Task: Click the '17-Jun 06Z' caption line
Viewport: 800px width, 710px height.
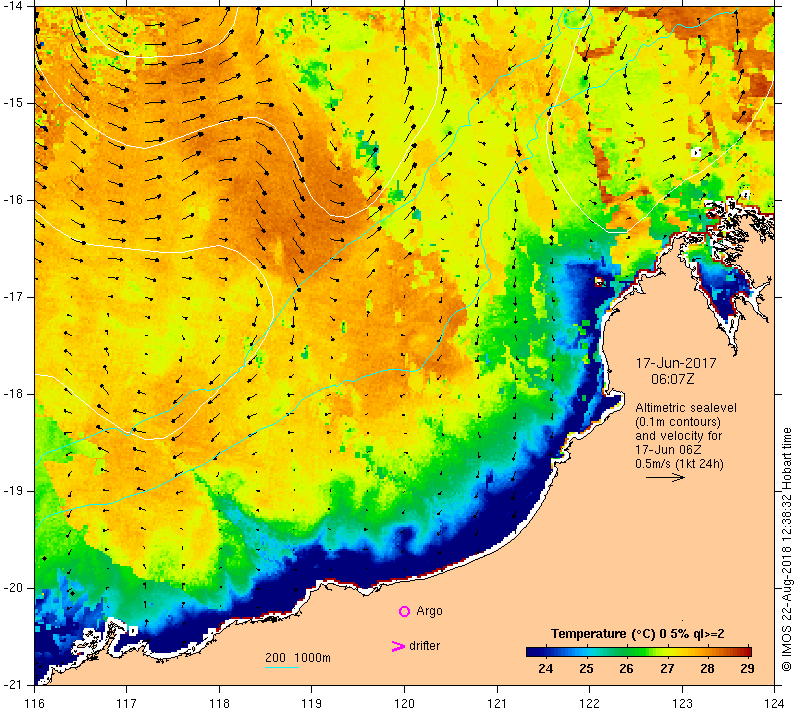Action: [668, 450]
